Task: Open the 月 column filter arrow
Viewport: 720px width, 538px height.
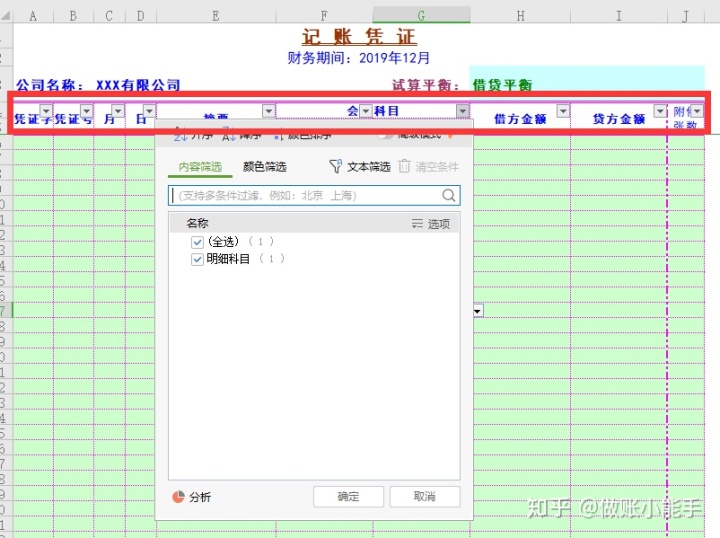Action: point(118,111)
